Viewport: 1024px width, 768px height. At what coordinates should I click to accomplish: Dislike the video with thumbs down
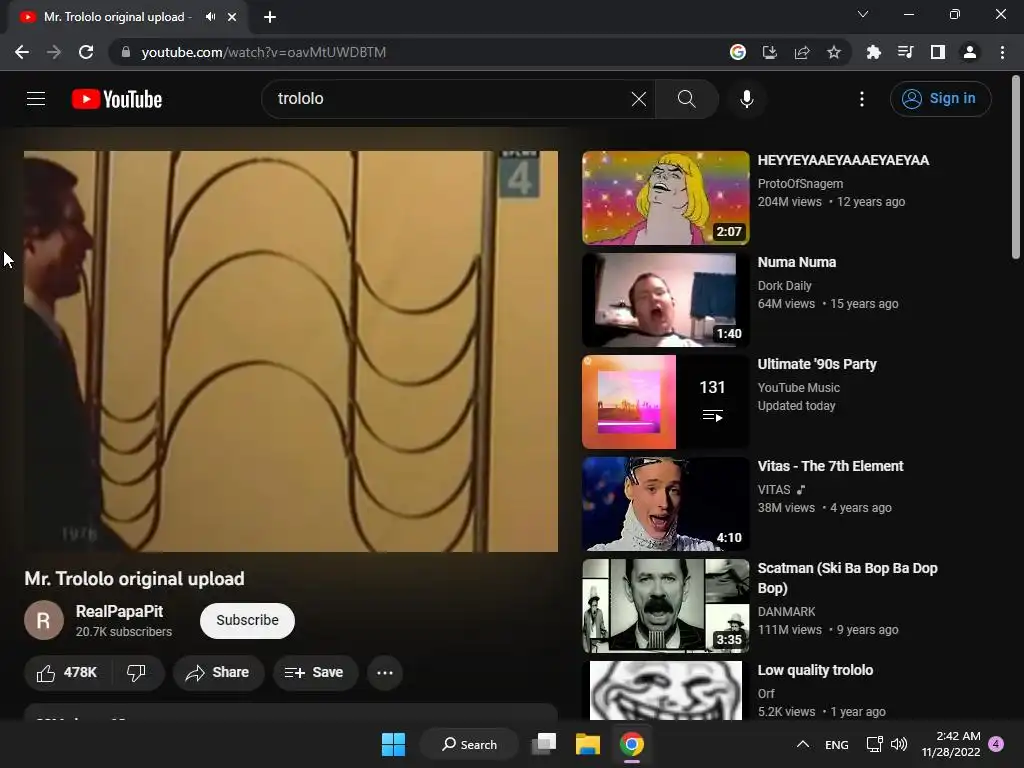(136, 673)
